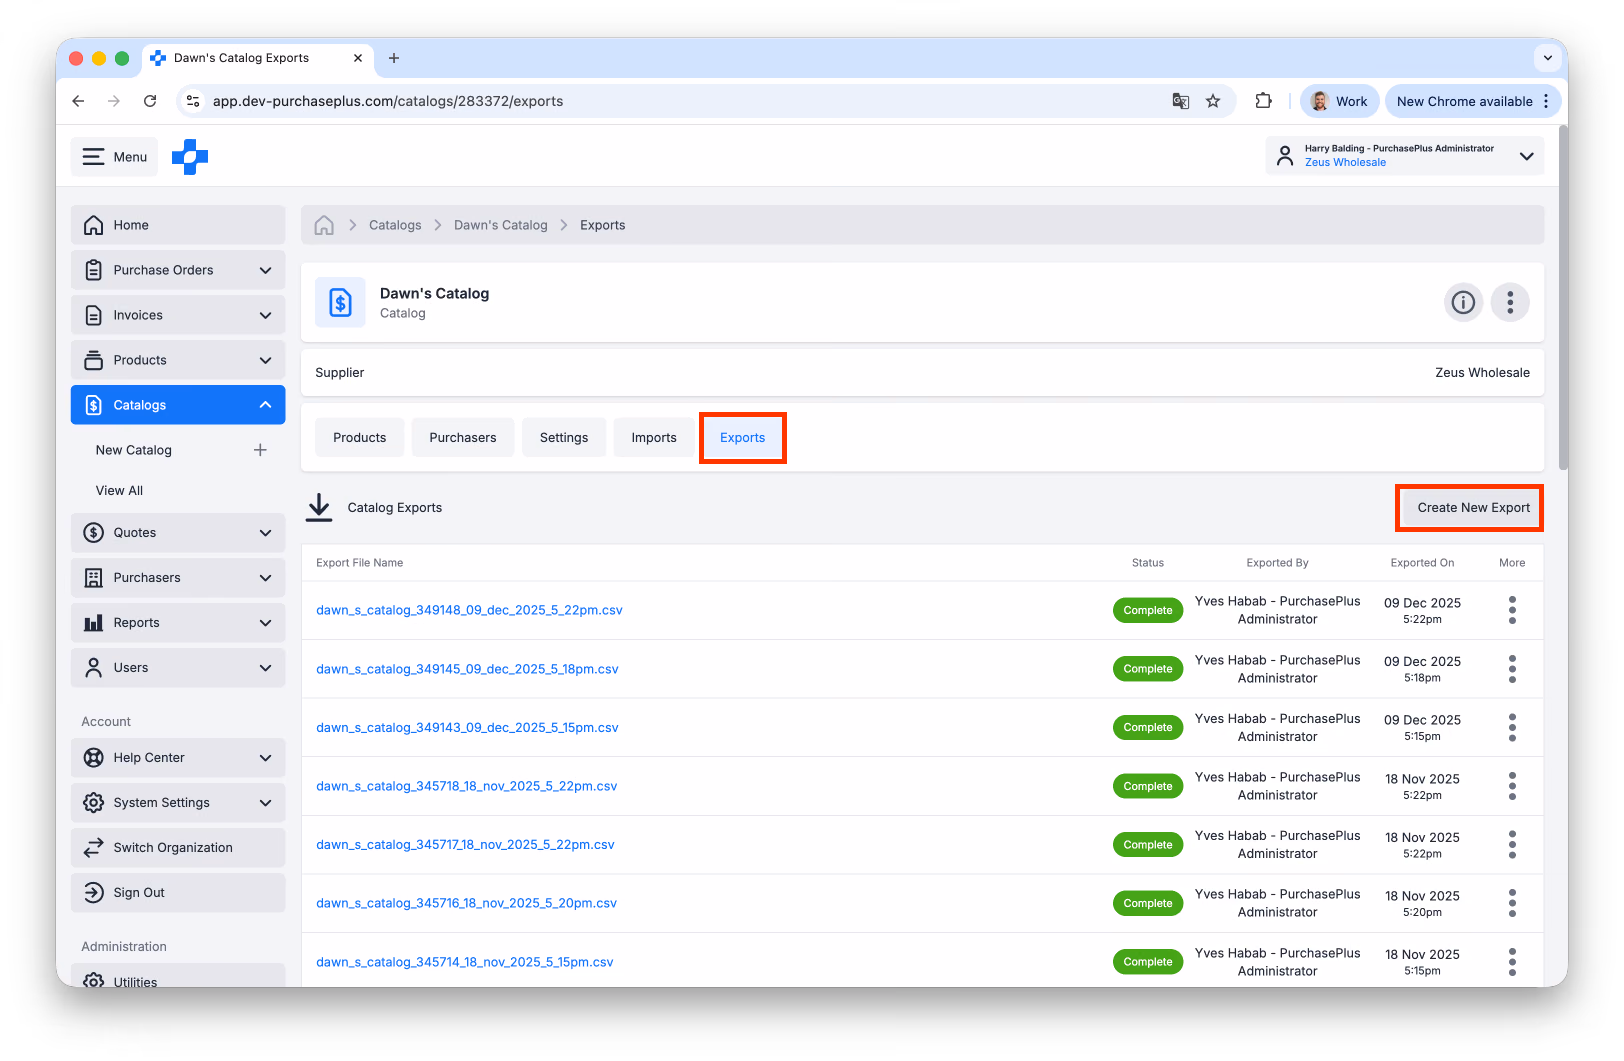Expand the Users sidebar section
Image resolution: width=1624 pixels, height=1061 pixels.
[178, 668]
